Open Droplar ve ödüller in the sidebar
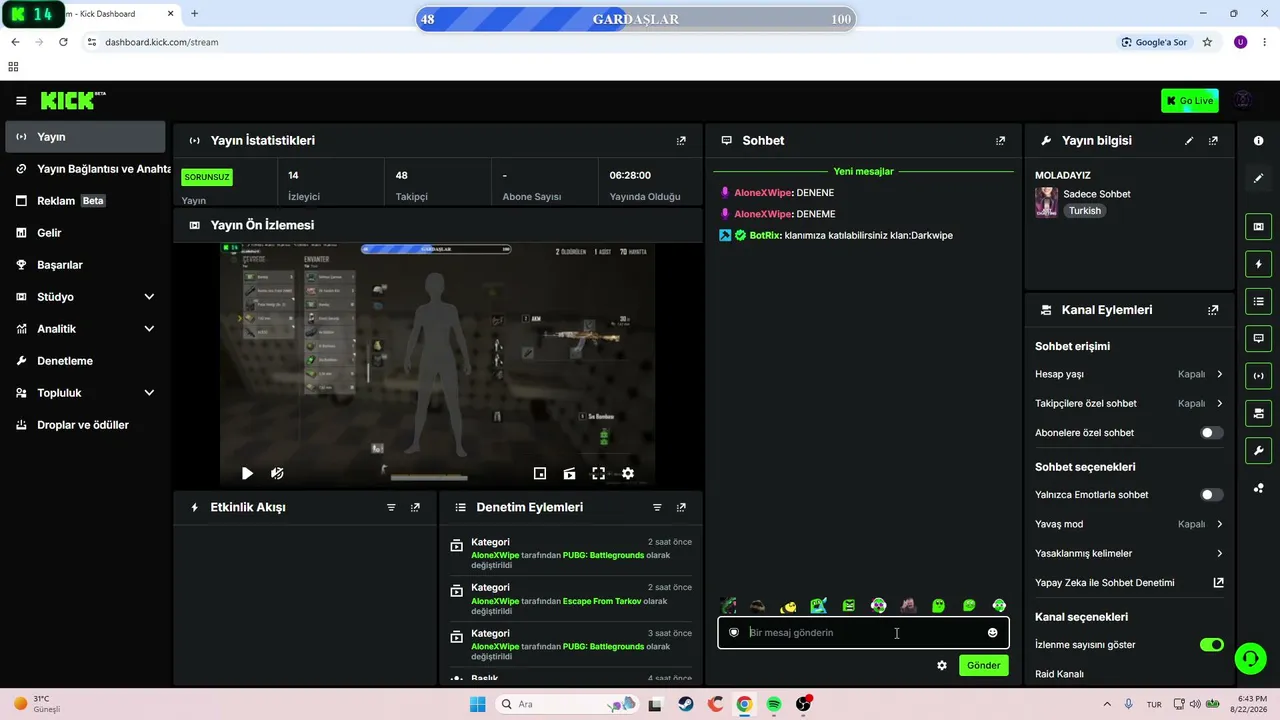Screen dimensions: 1280x720 (x=85, y=425)
